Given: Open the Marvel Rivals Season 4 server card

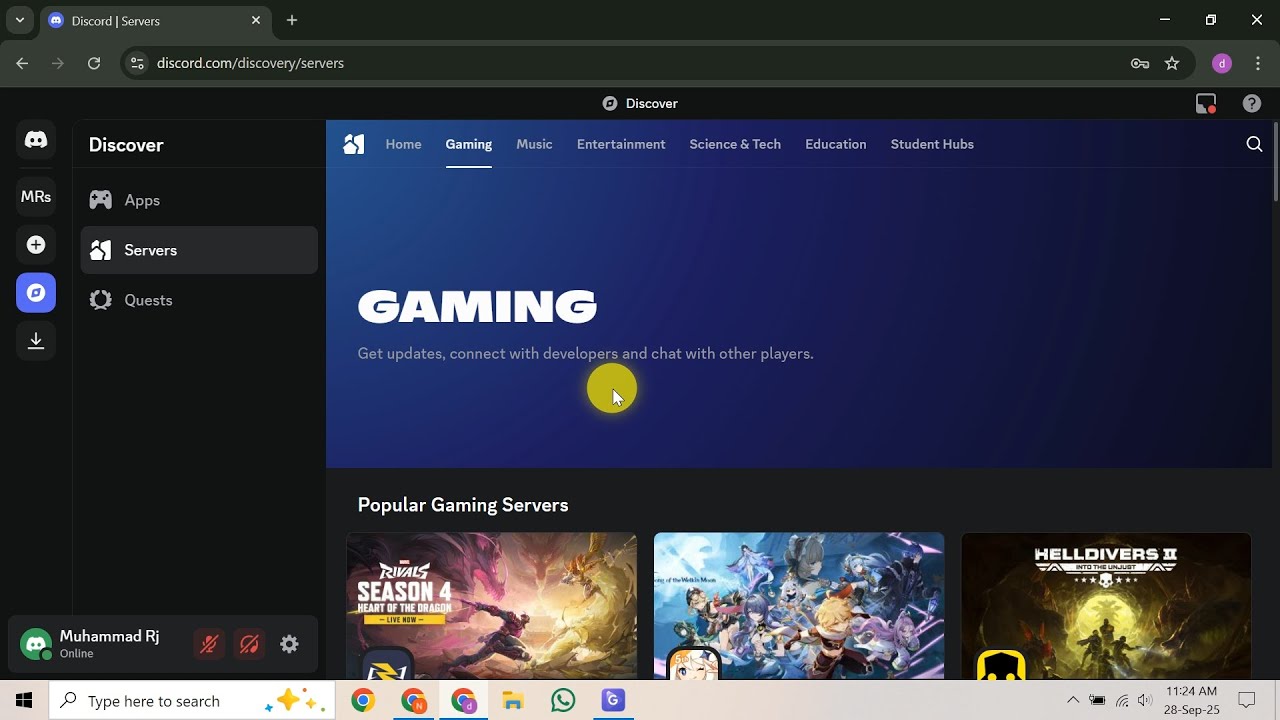Looking at the screenshot, I should (x=491, y=606).
